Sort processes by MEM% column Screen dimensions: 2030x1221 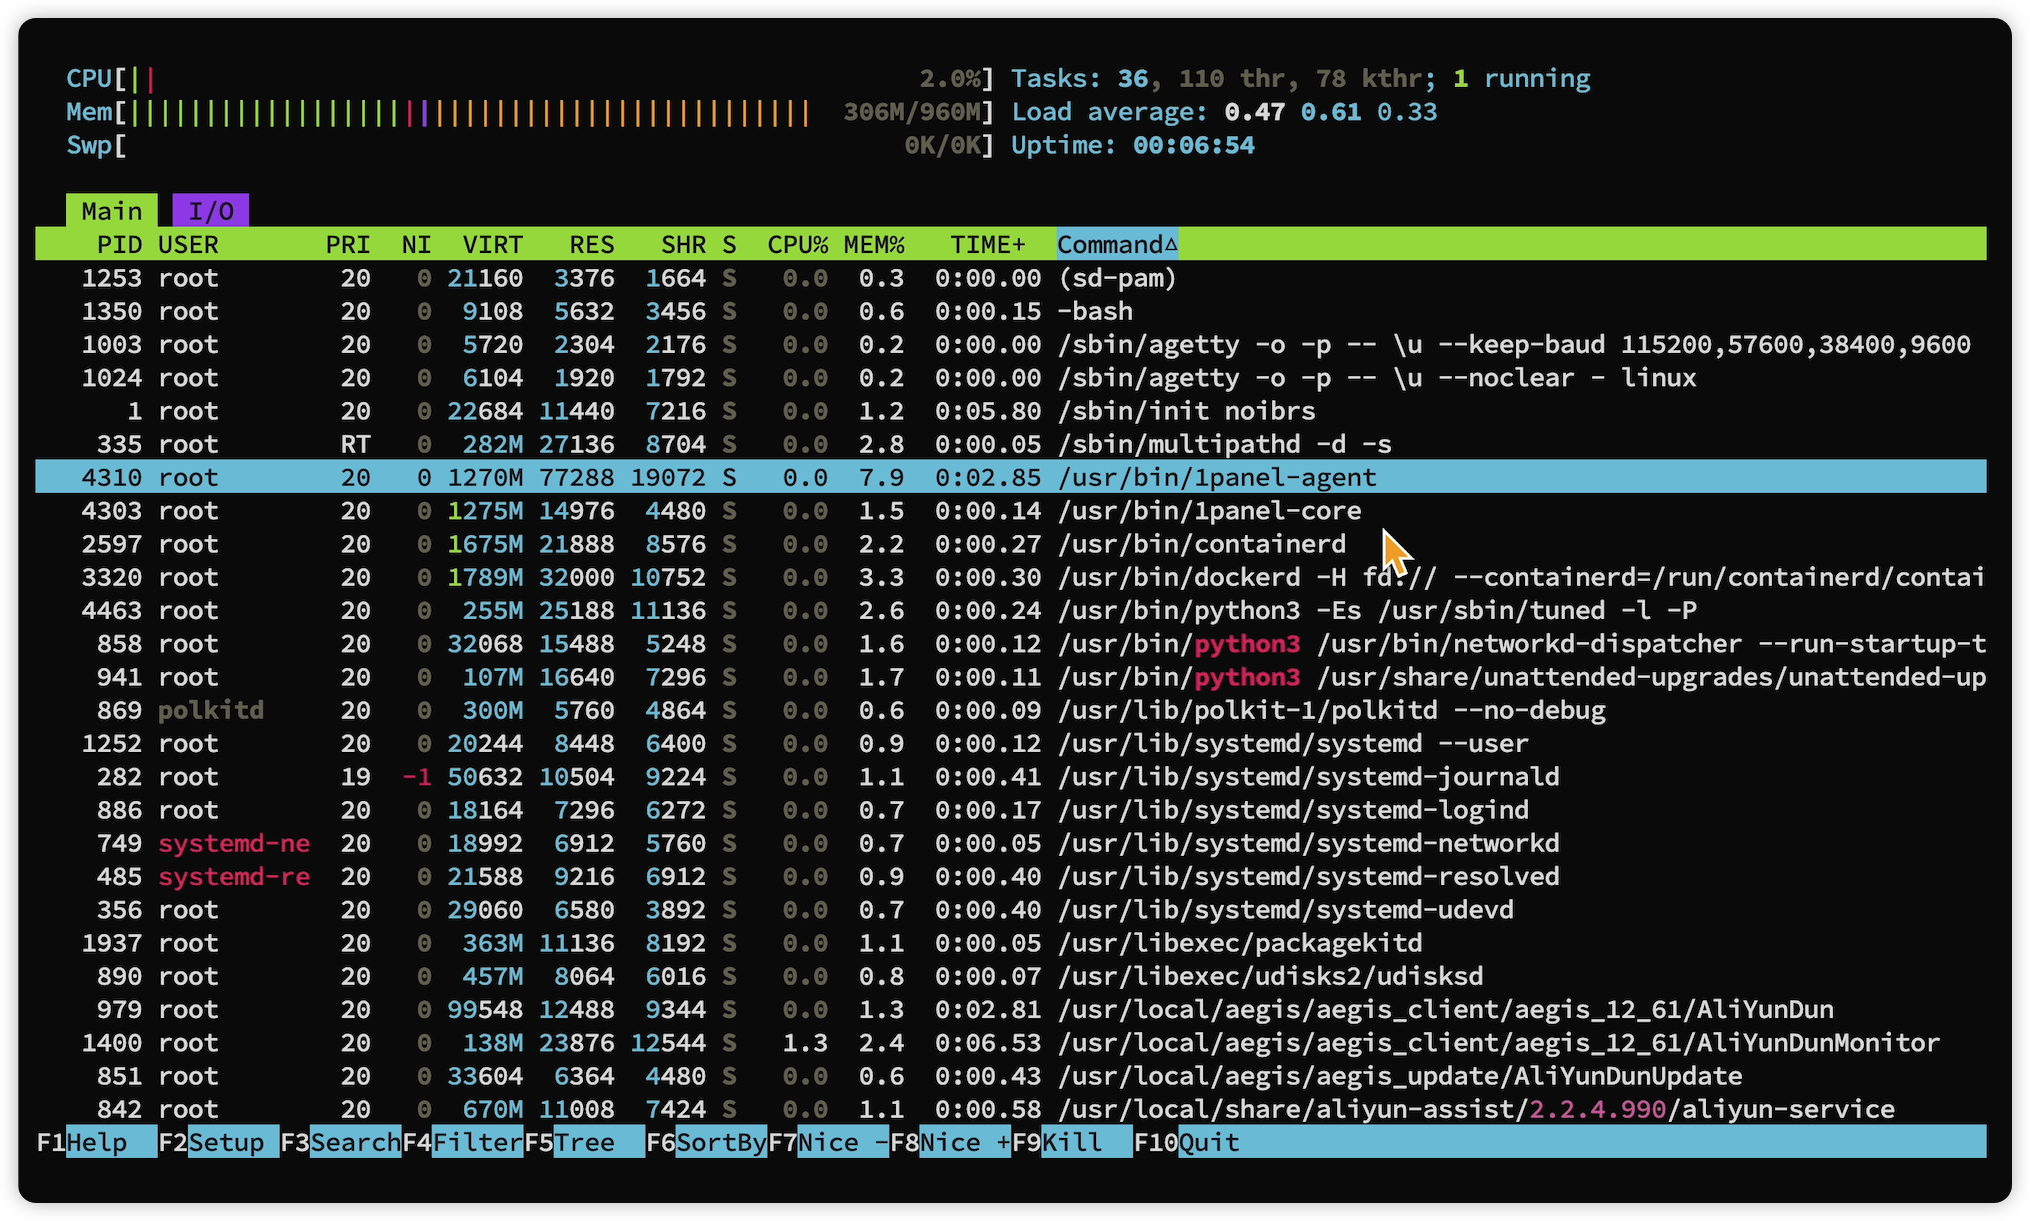click(873, 245)
